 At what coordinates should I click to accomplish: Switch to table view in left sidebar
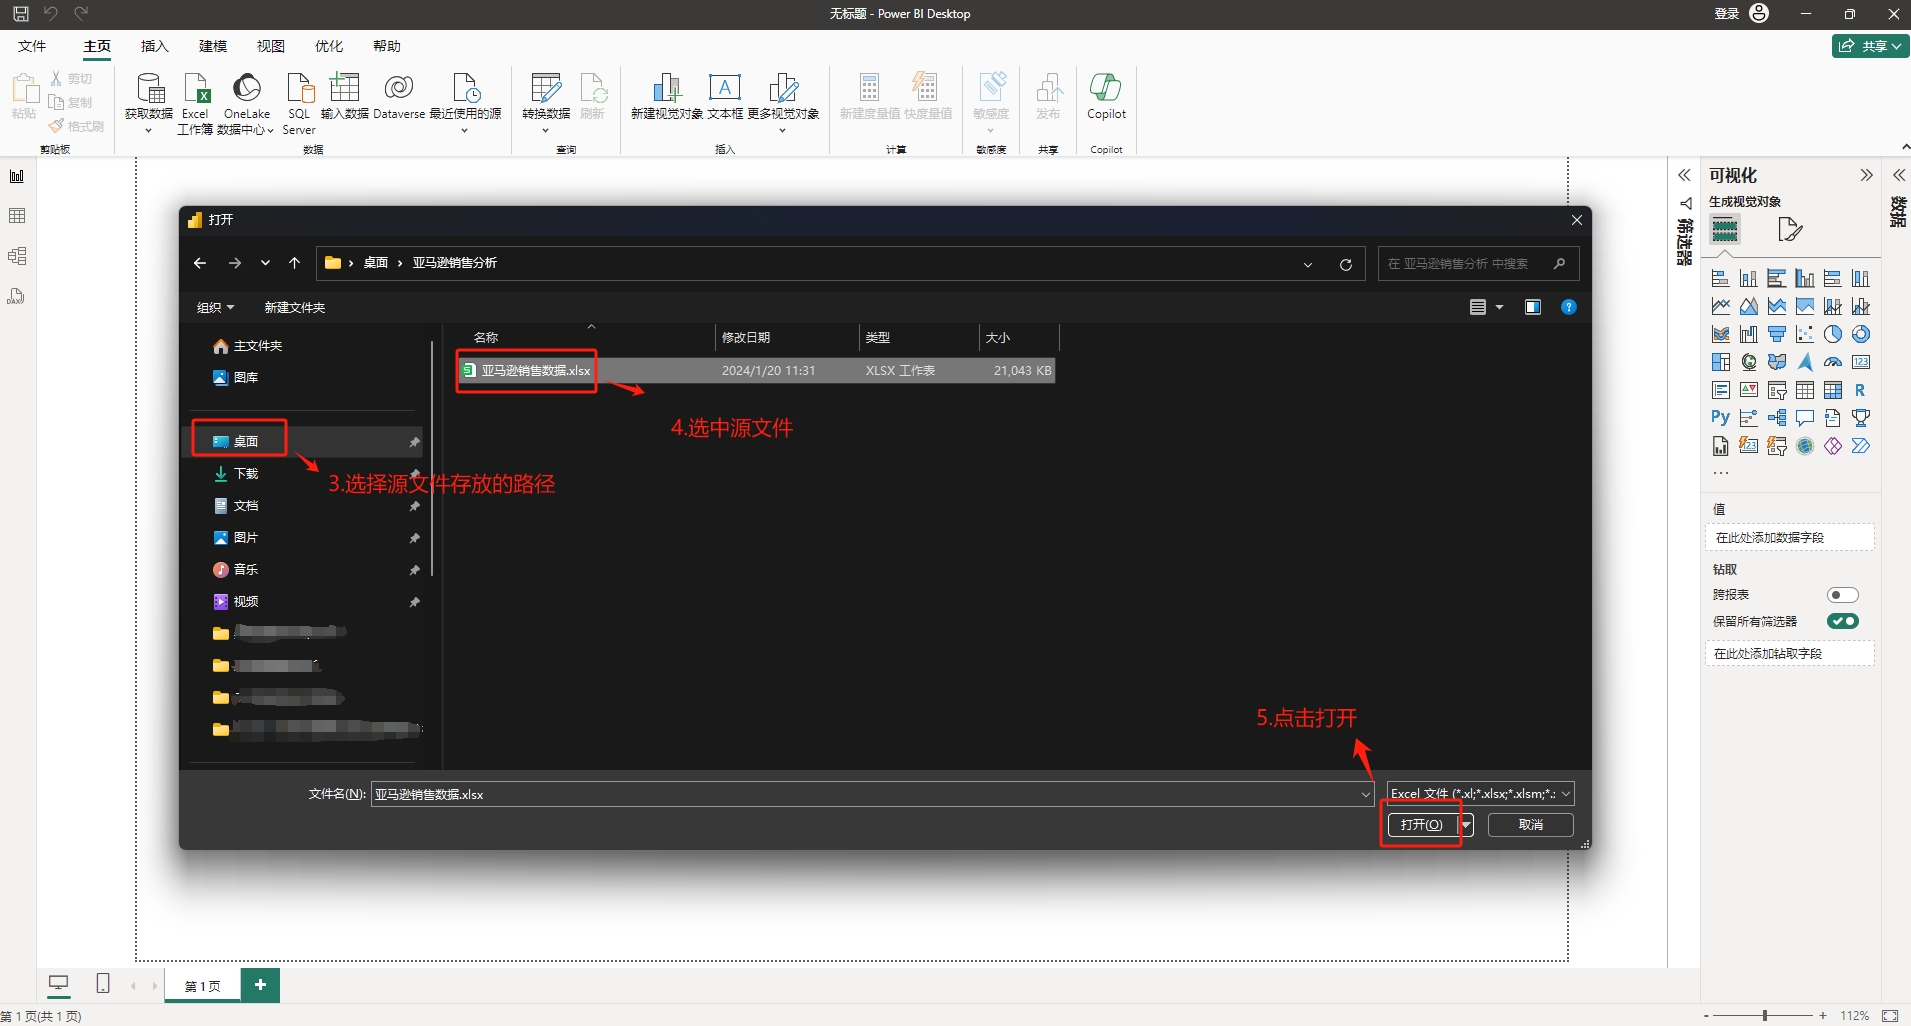pyautogui.click(x=17, y=216)
